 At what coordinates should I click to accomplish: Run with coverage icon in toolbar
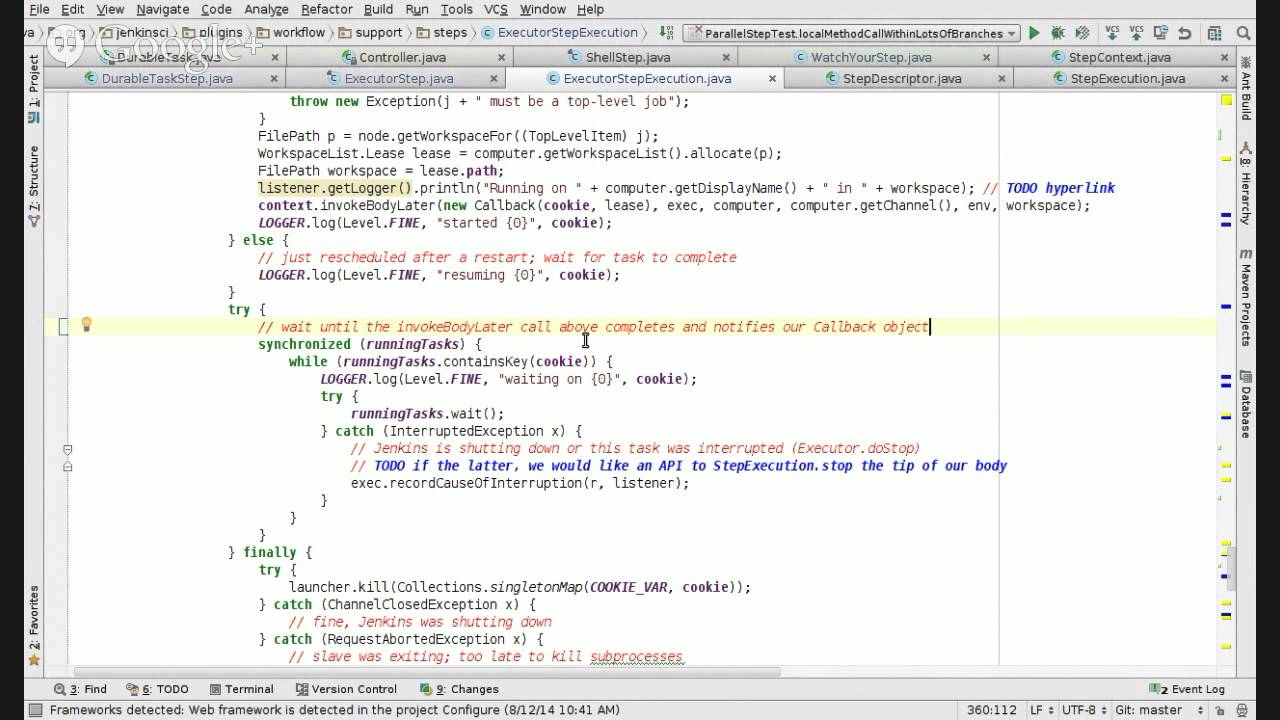[1081, 33]
